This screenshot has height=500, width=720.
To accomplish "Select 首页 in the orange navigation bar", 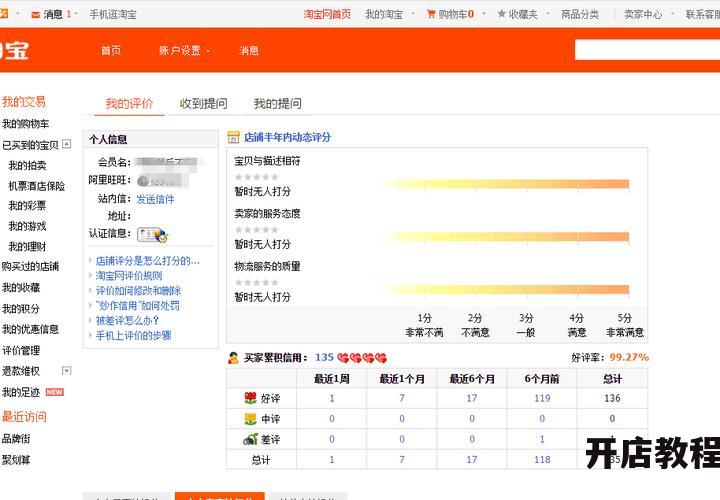I will tap(111, 51).
